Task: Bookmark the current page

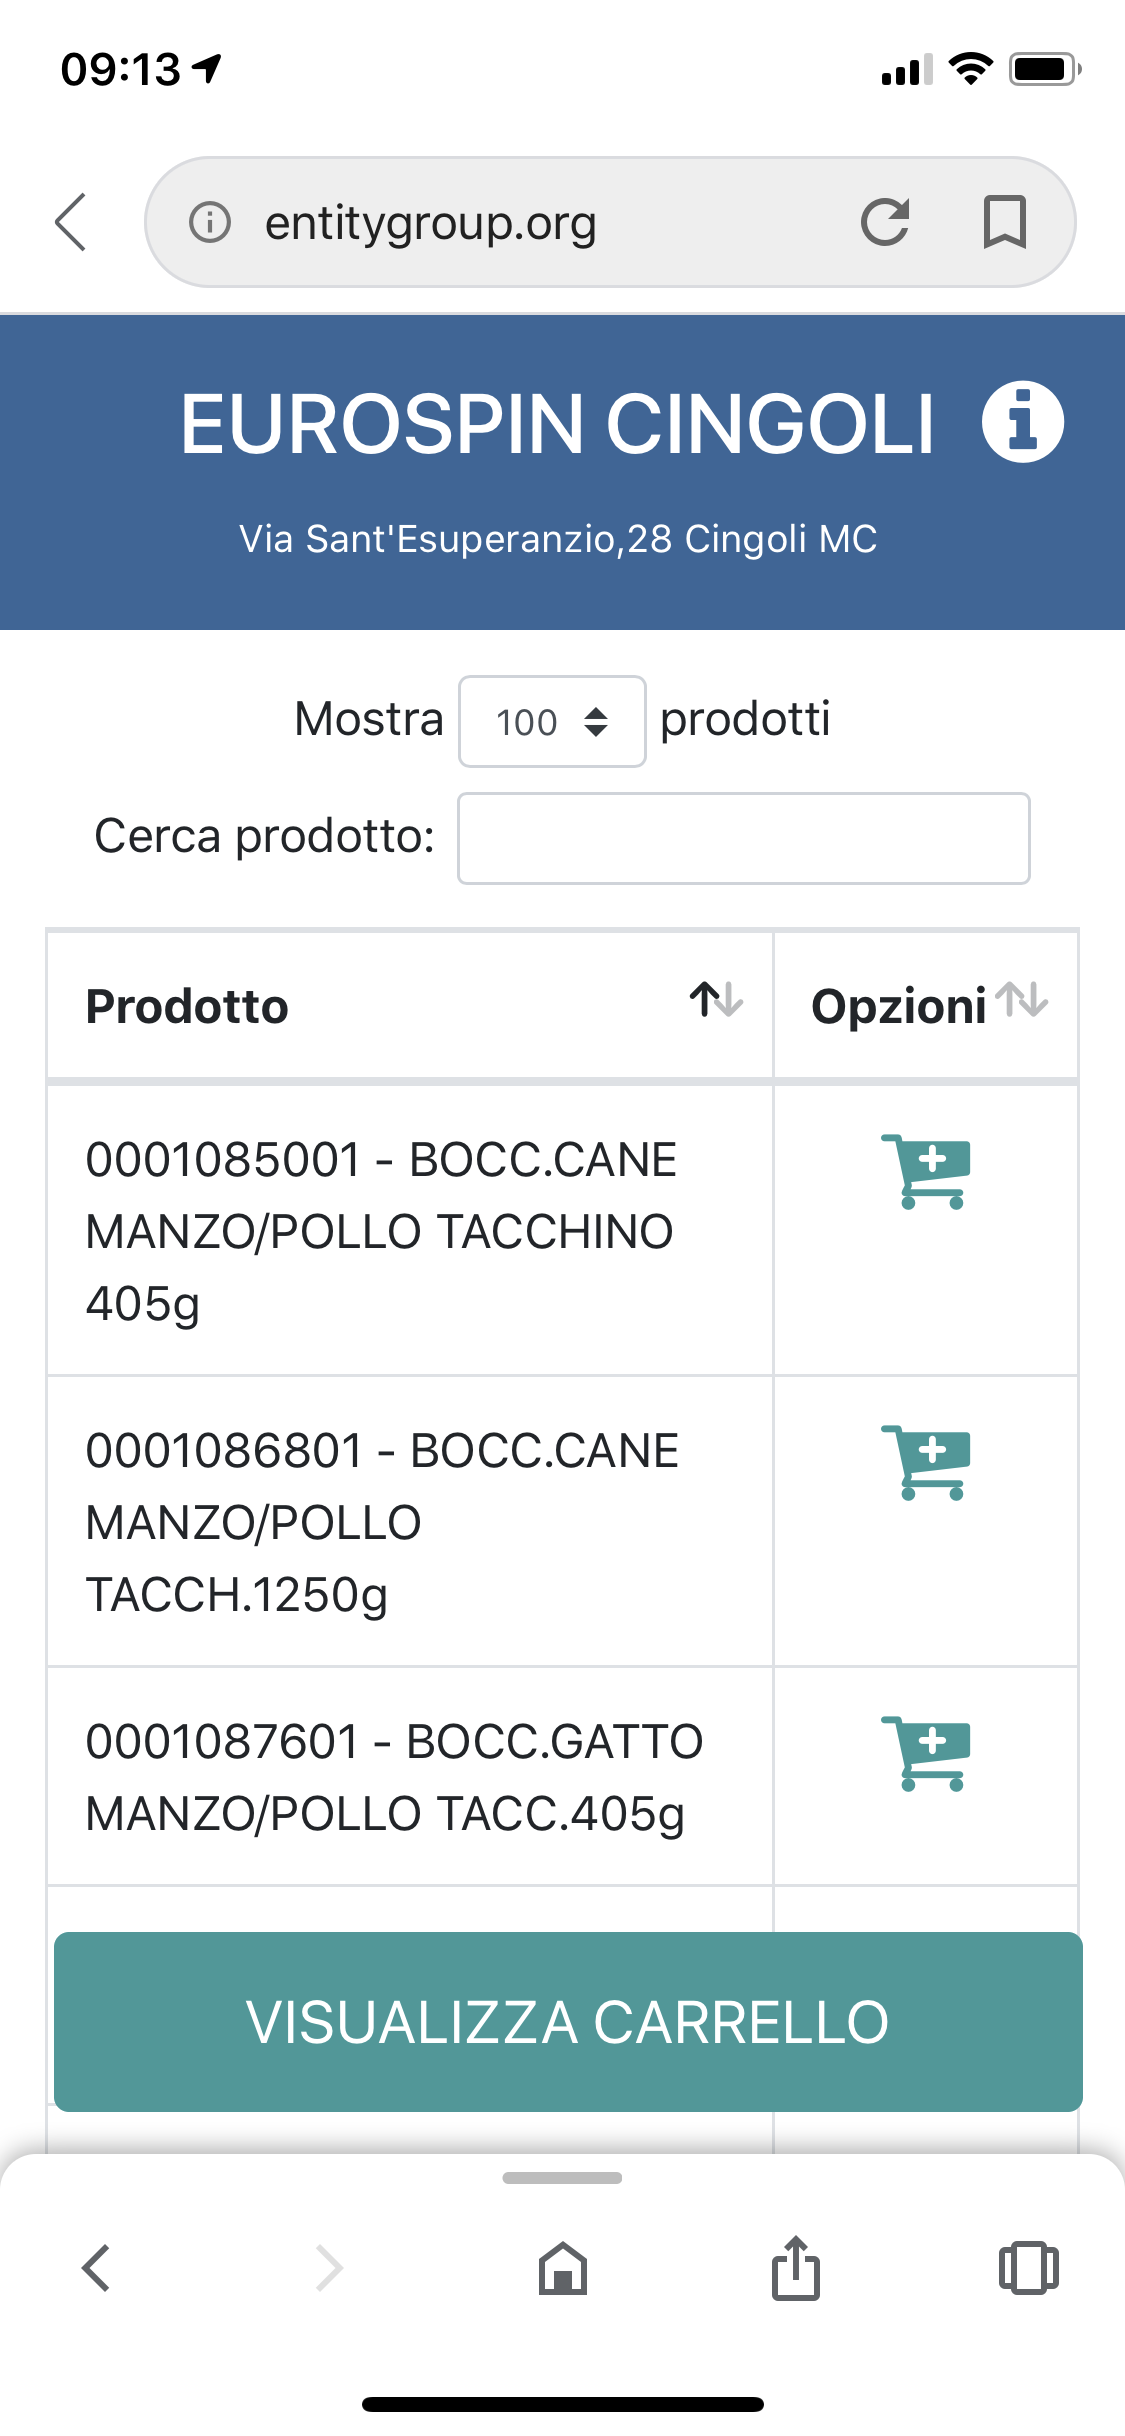Action: pyautogui.click(x=1004, y=222)
